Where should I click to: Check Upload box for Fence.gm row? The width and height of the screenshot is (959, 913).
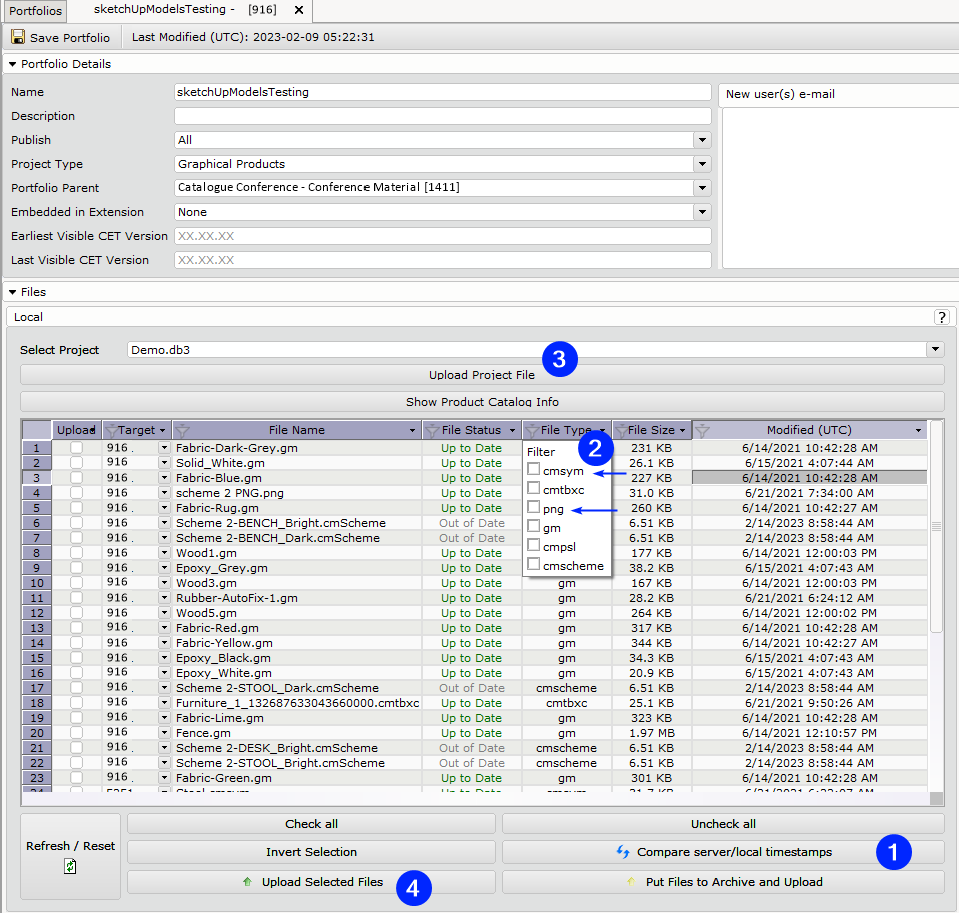coord(76,733)
